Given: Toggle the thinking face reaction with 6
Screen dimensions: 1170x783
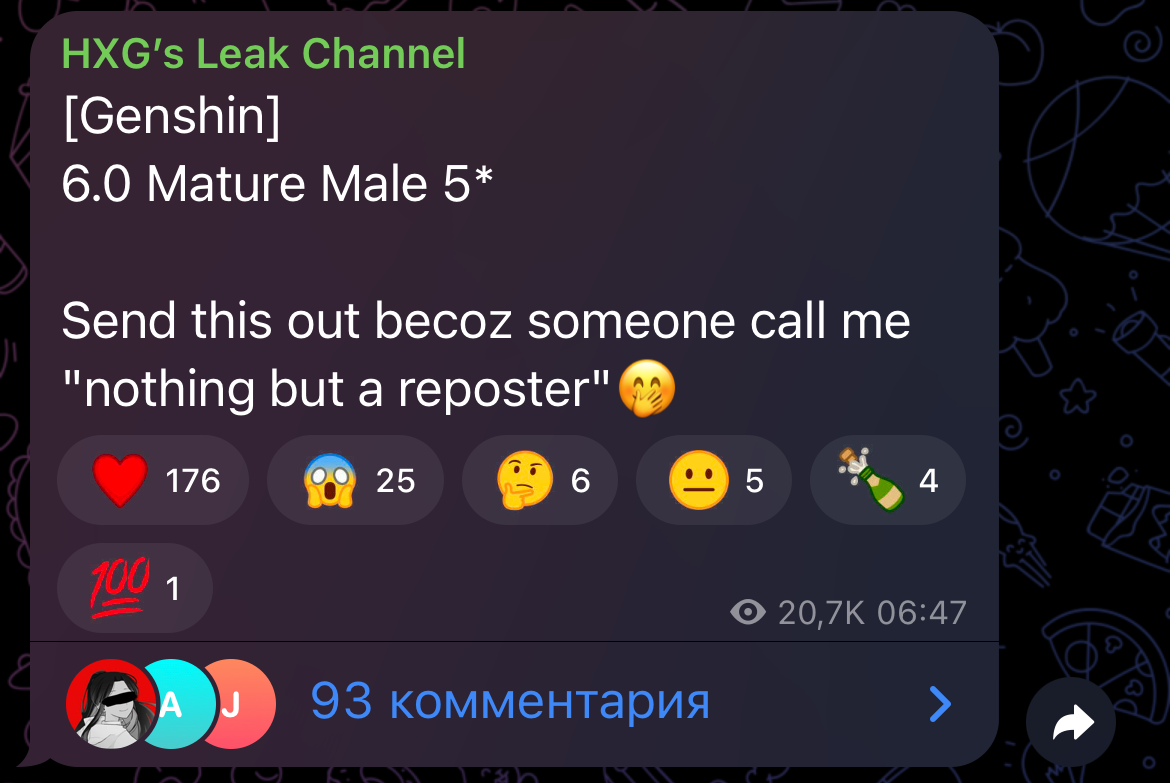Looking at the screenshot, I should coord(539,480).
